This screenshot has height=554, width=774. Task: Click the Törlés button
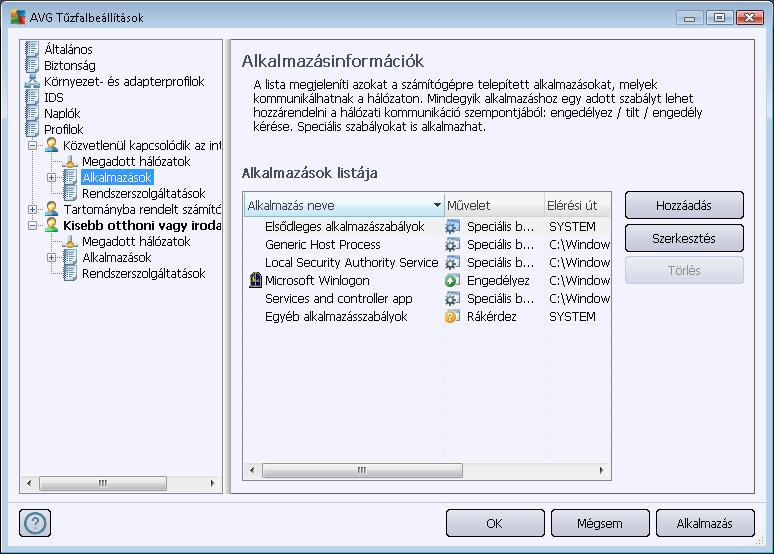tap(684, 271)
